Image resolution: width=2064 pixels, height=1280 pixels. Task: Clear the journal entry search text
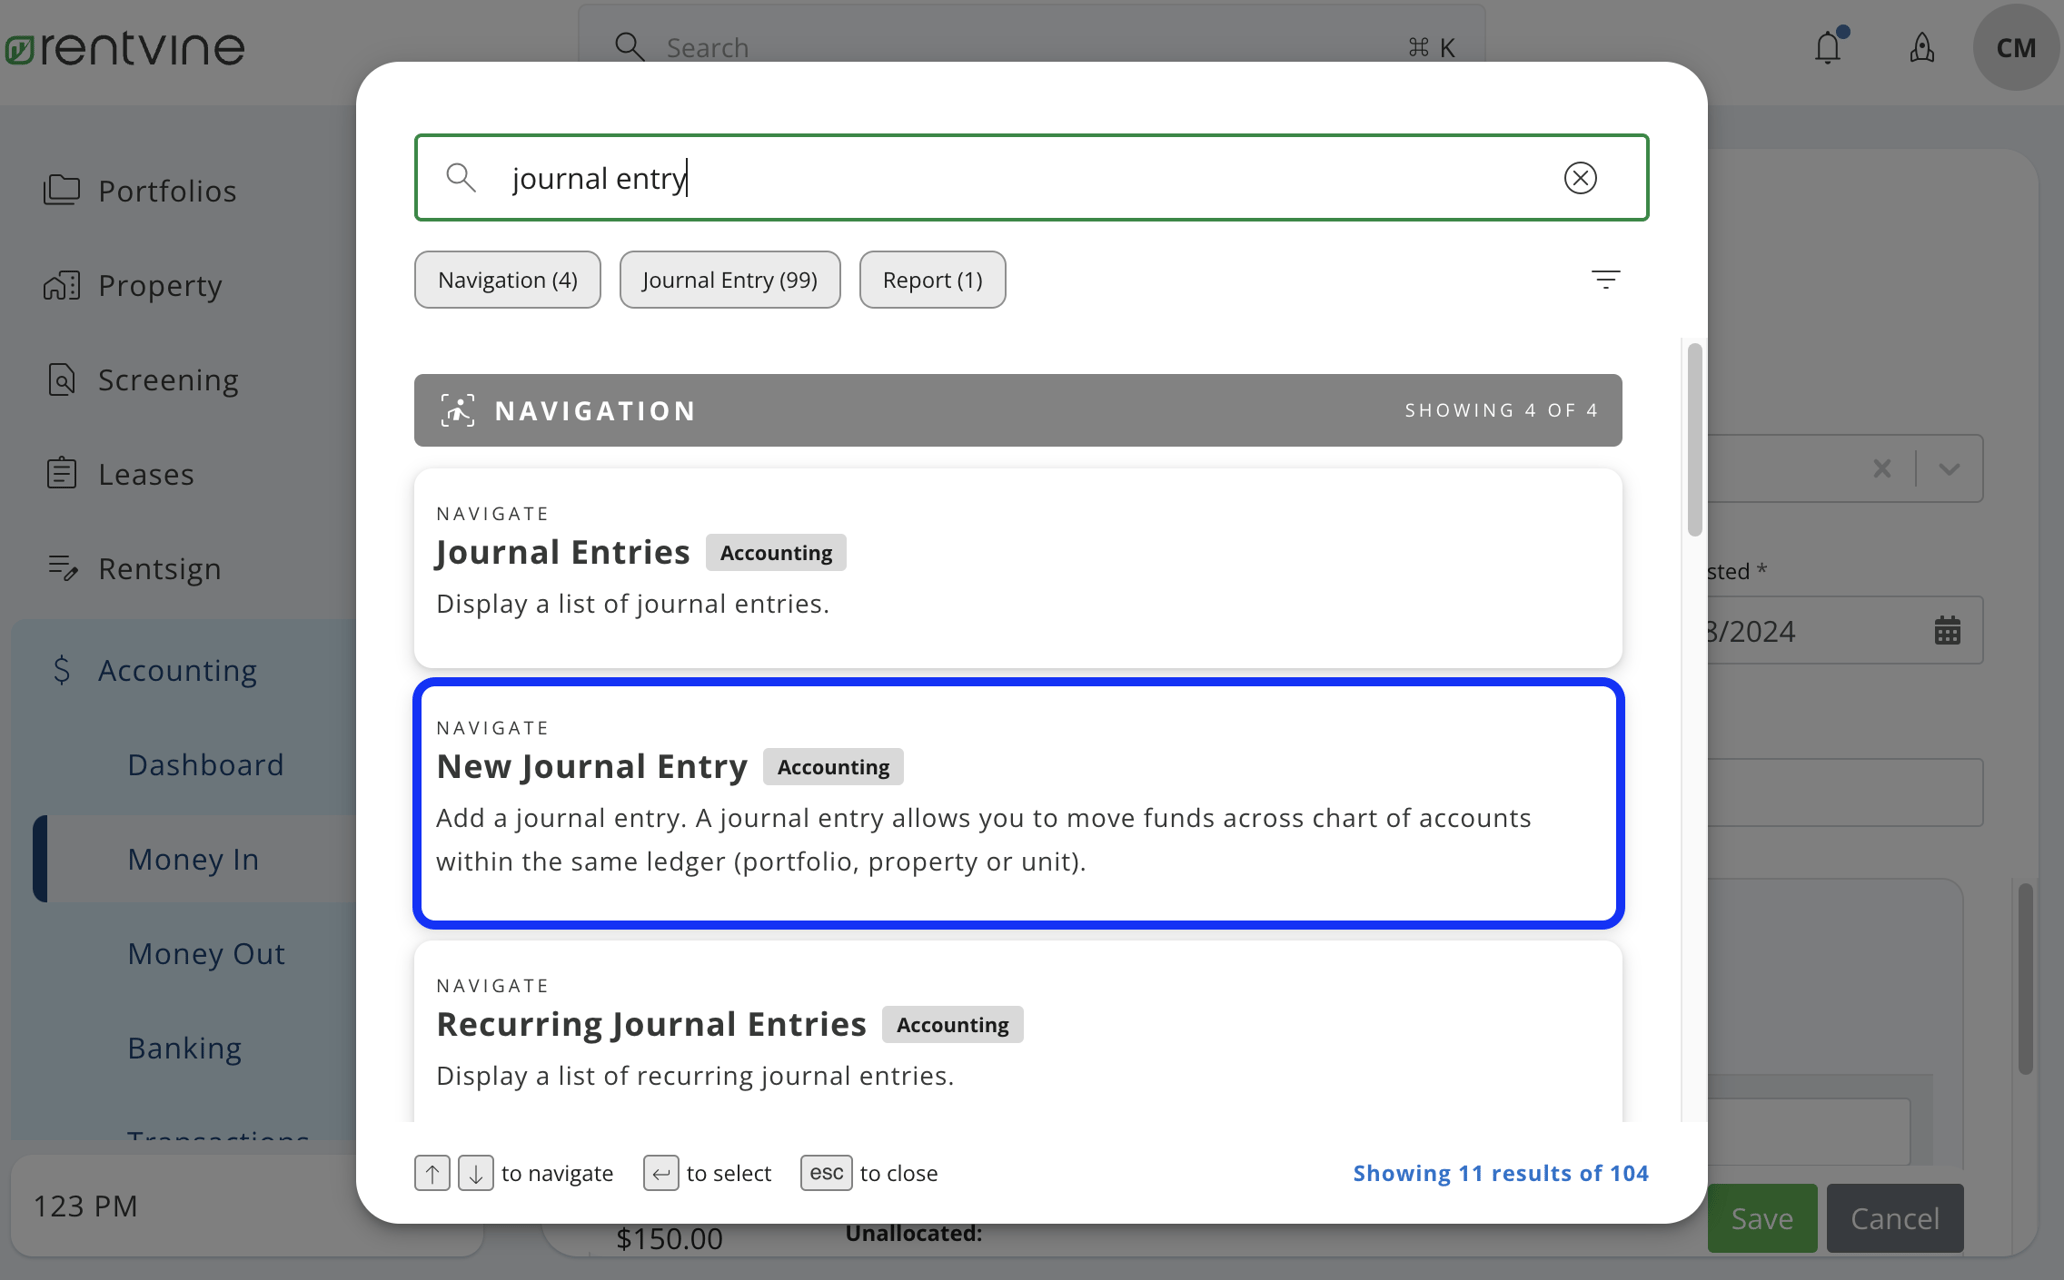[1580, 178]
